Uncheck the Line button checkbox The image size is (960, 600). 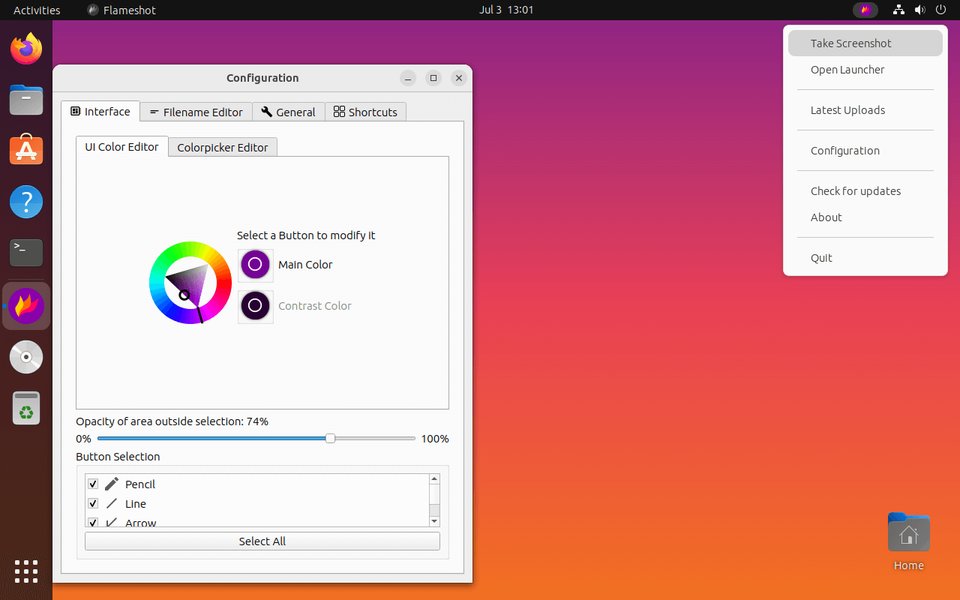[93, 503]
